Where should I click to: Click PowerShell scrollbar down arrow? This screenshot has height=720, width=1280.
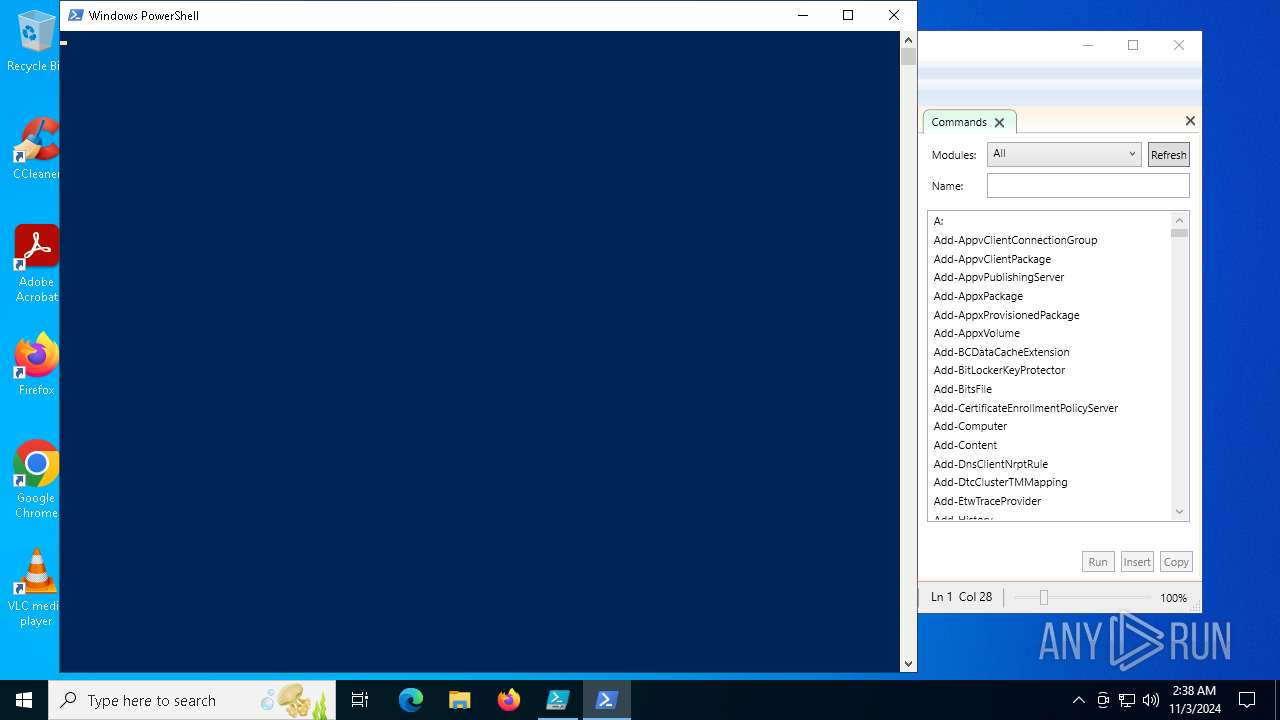coord(908,663)
